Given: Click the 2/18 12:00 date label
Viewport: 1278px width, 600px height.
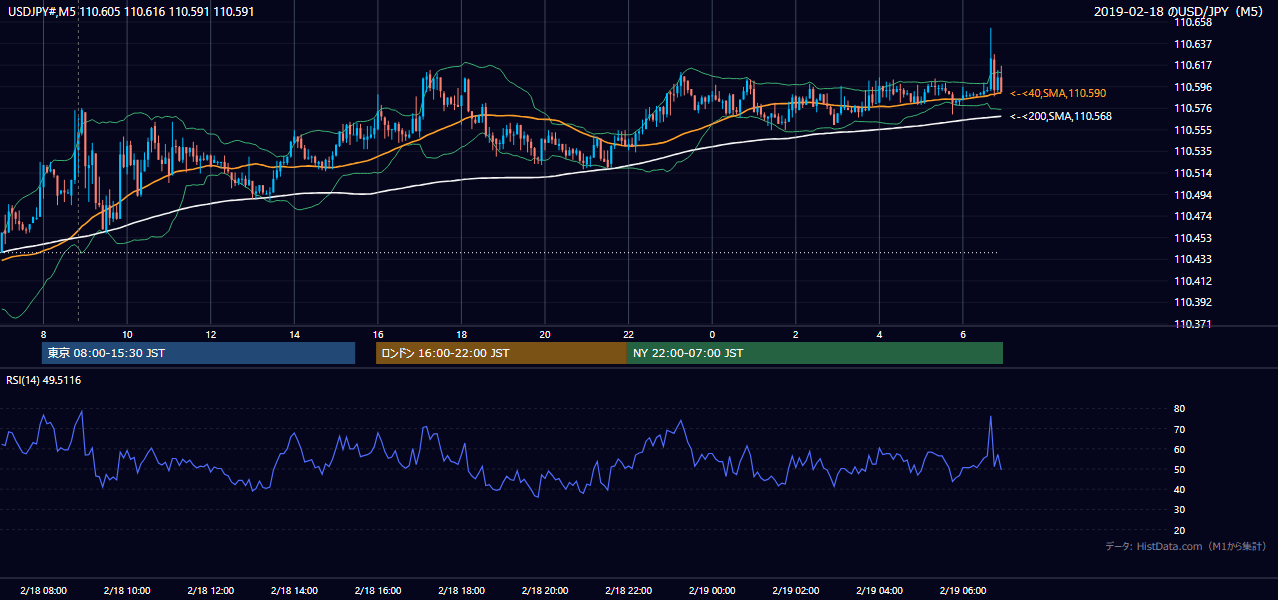Looking at the screenshot, I should 210,591.
